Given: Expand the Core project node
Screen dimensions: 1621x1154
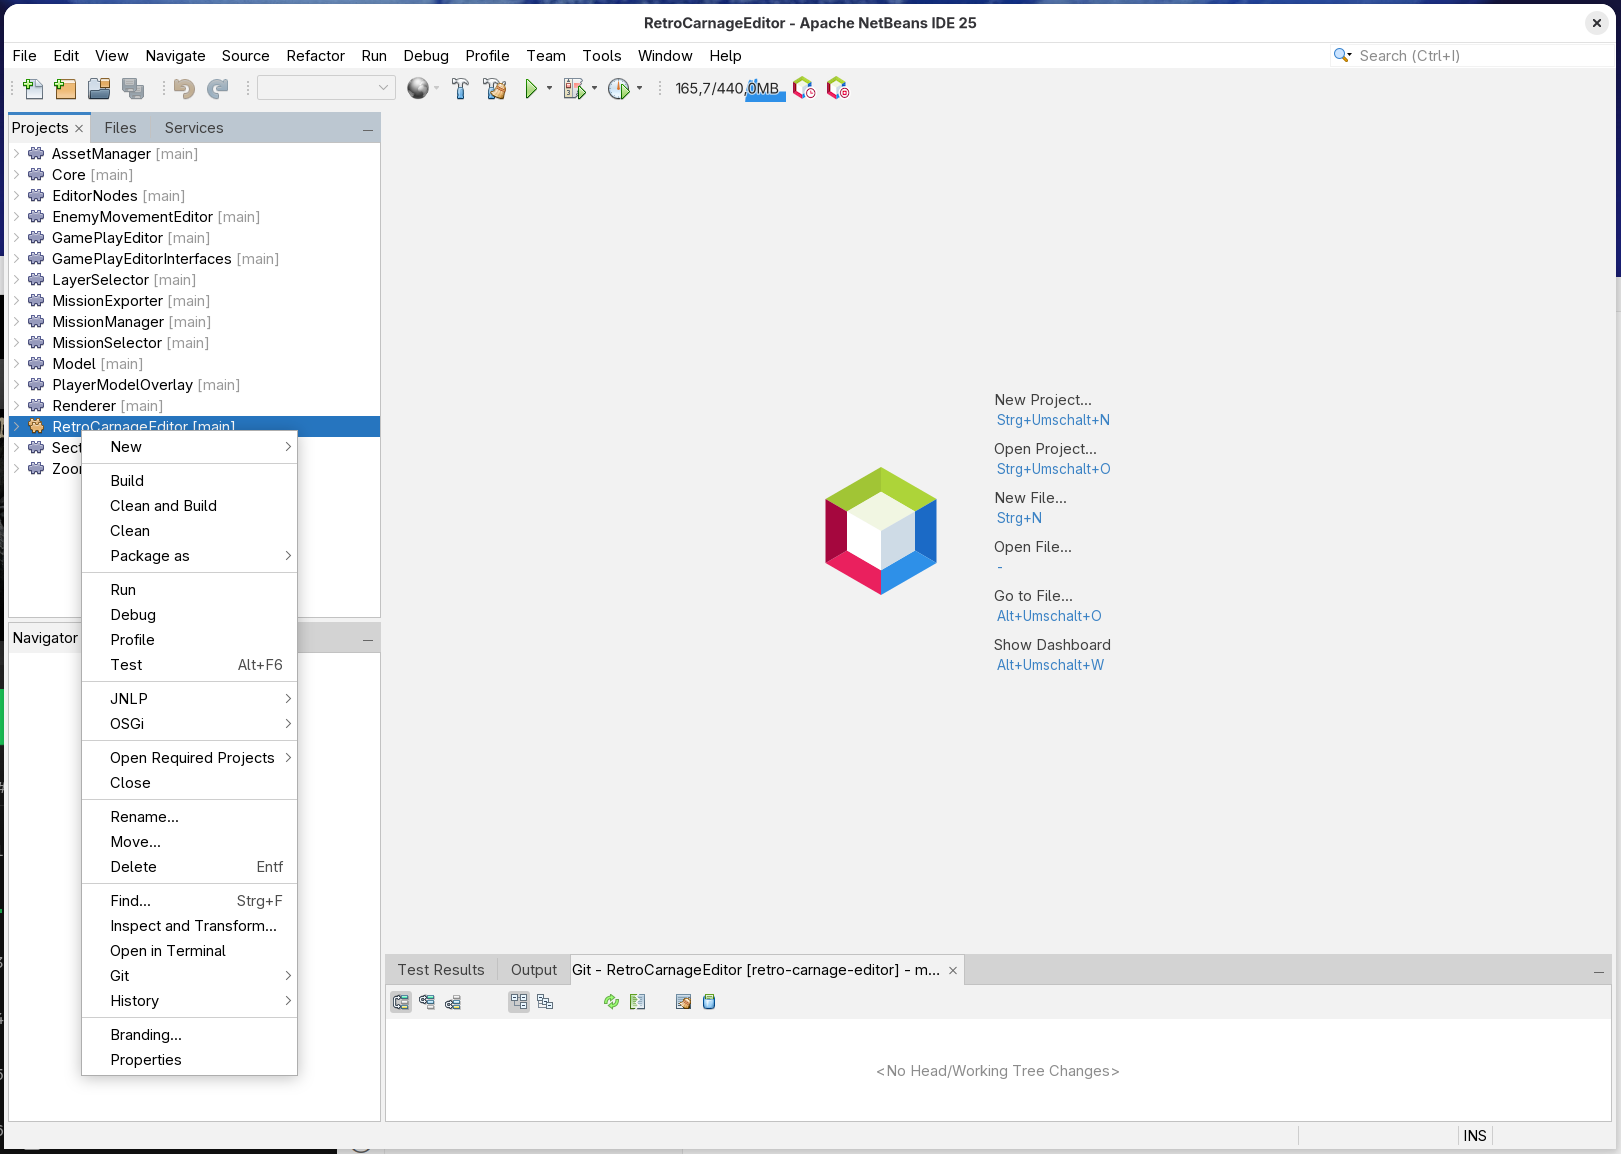Looking at the screenshot, I should 16,175.
